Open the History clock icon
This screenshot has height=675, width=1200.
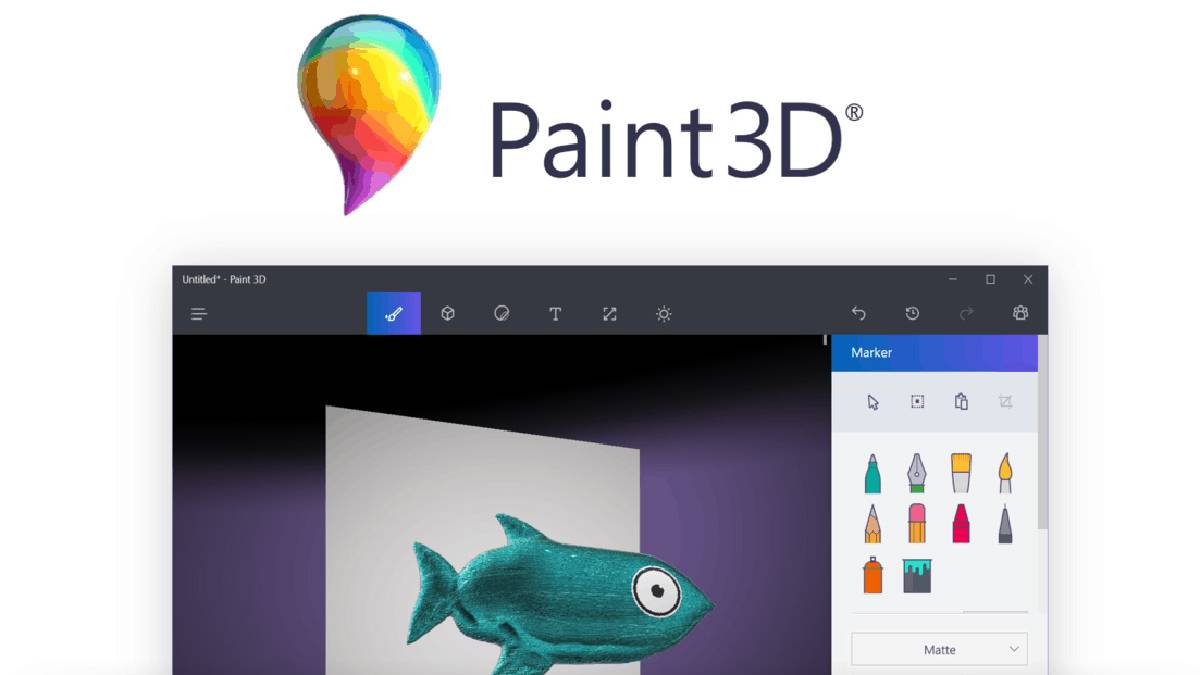pos(912,314)
